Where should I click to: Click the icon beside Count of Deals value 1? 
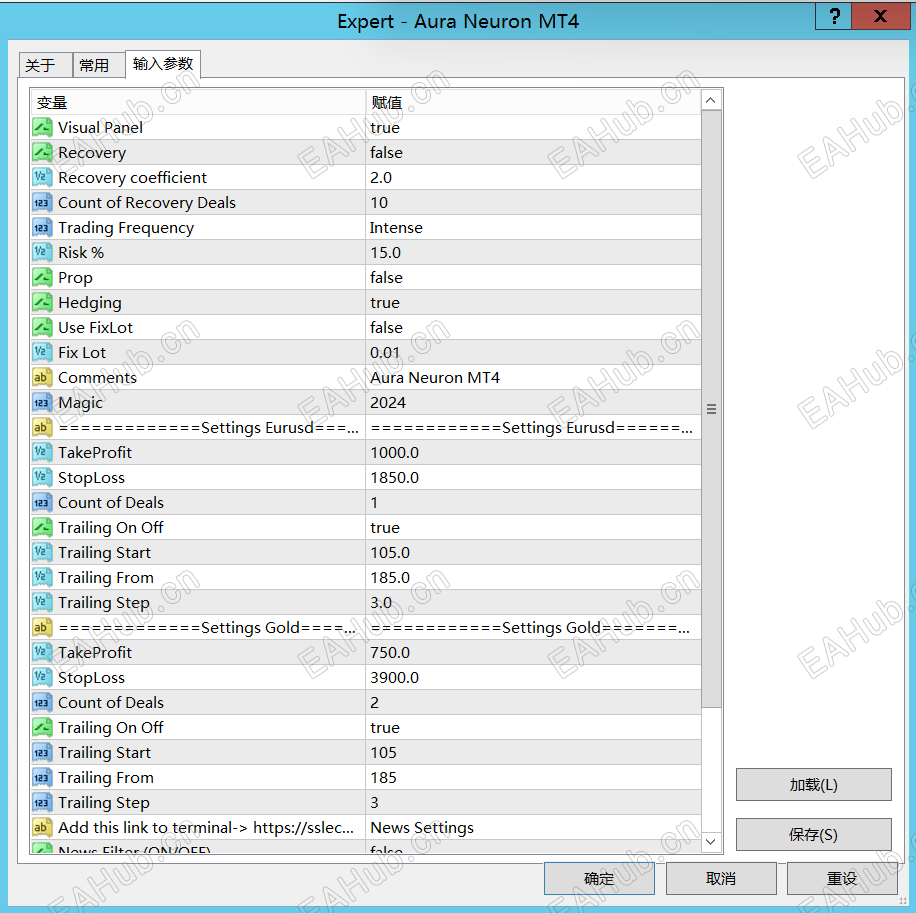tap(42, 503)
